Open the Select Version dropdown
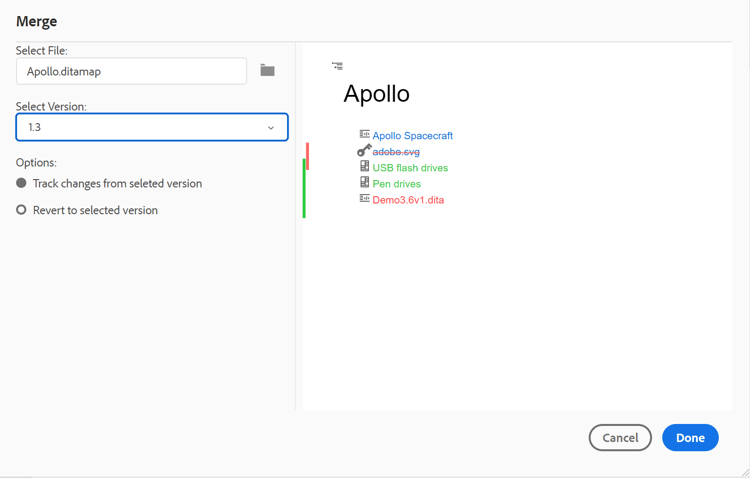 click(x=152, y=127)
